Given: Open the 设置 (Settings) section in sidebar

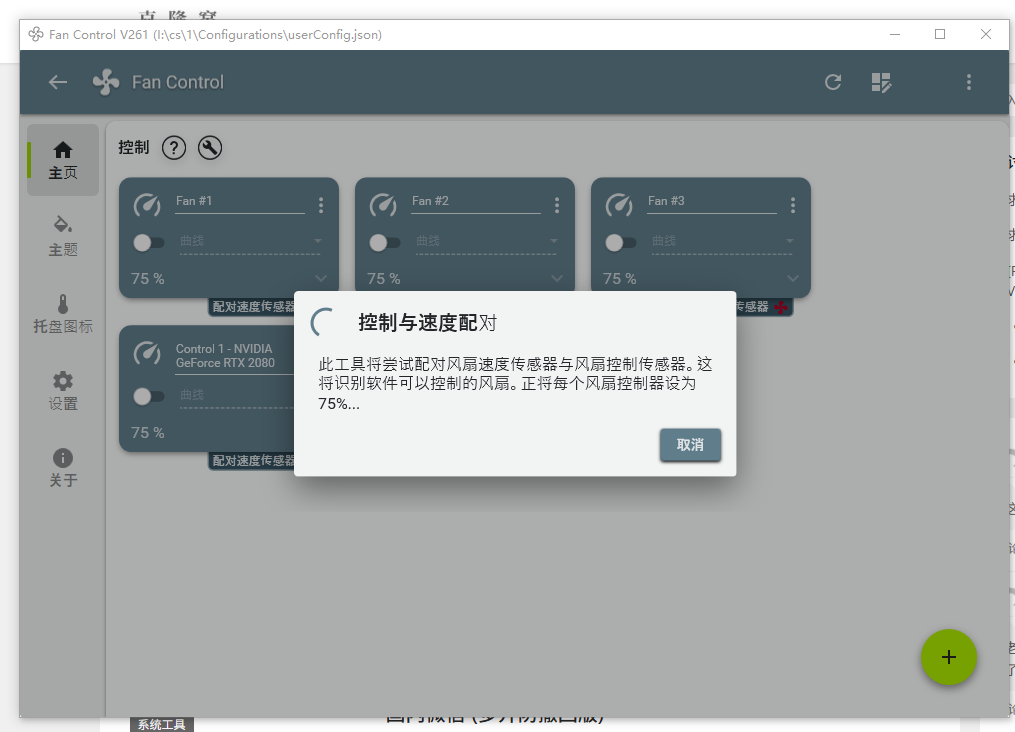Looking at the screenshot, I should click(62, 390).
